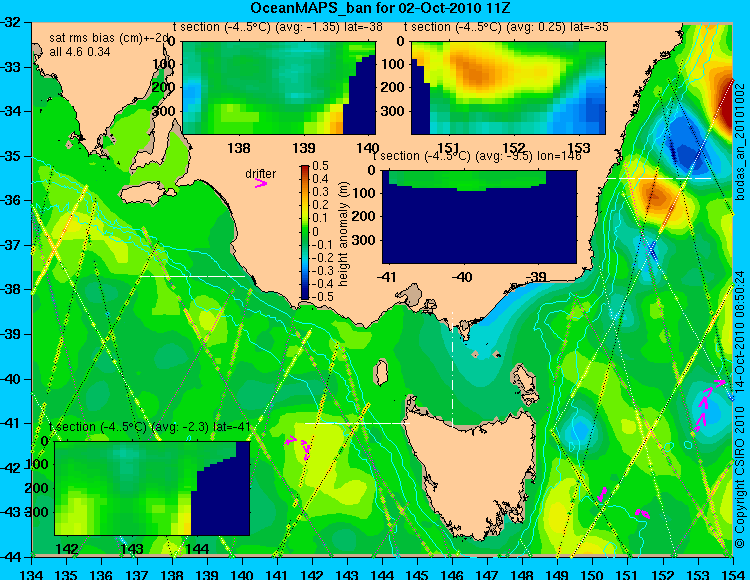The height and width of the screenshot is (580, 750).
Task: Click the '-40' latitude axis label
Action: [10, 379]
